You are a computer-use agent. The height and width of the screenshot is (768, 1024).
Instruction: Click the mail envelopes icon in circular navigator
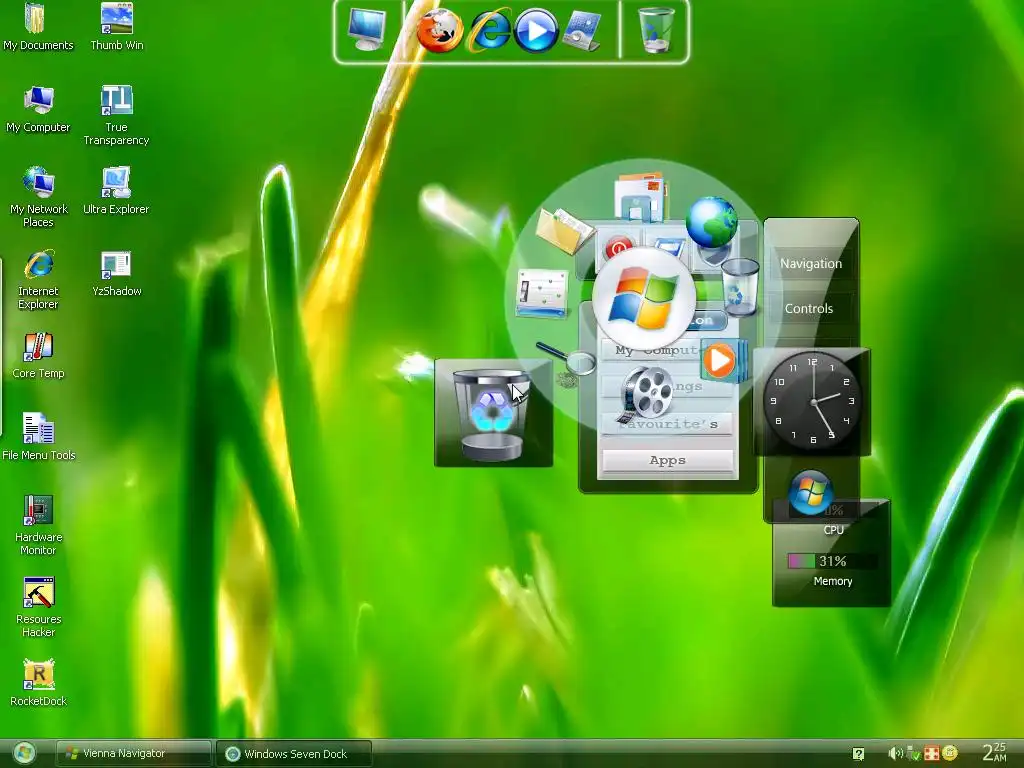click(640, 196)
